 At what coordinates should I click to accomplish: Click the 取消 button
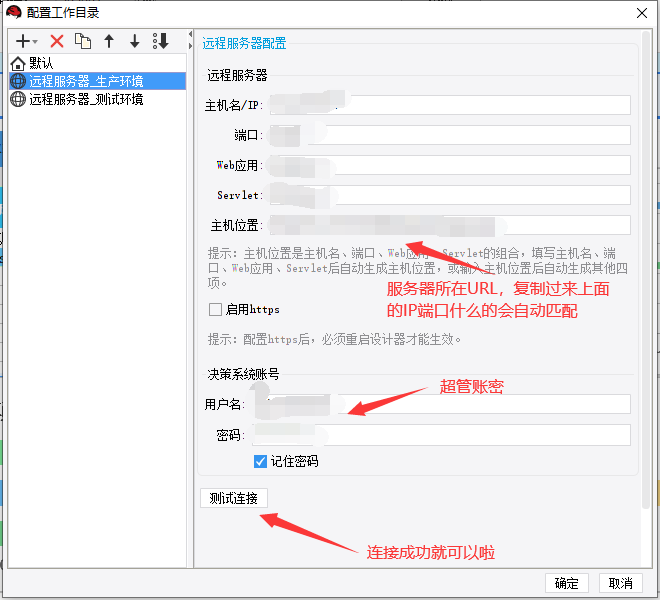[621, 583]
